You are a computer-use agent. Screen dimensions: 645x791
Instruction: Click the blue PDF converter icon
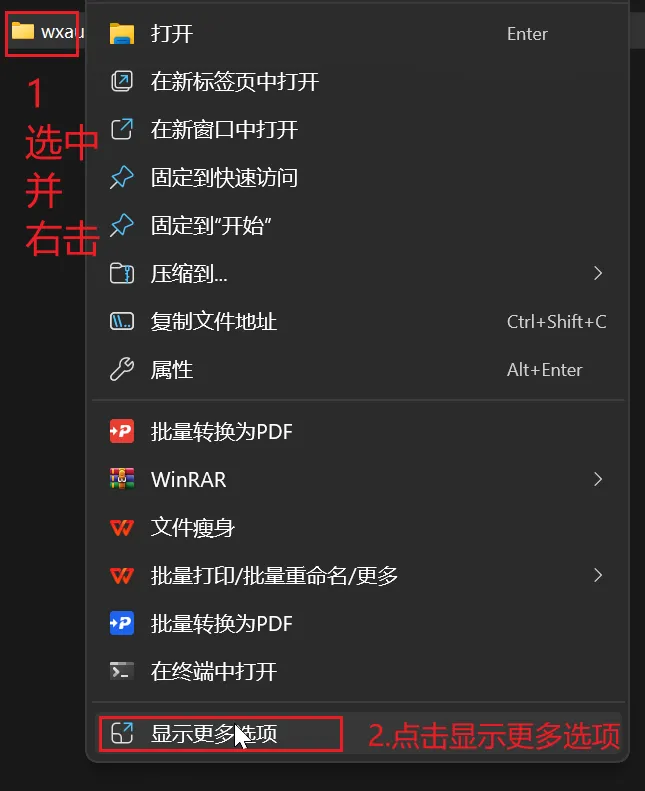[x=122, y=623]
